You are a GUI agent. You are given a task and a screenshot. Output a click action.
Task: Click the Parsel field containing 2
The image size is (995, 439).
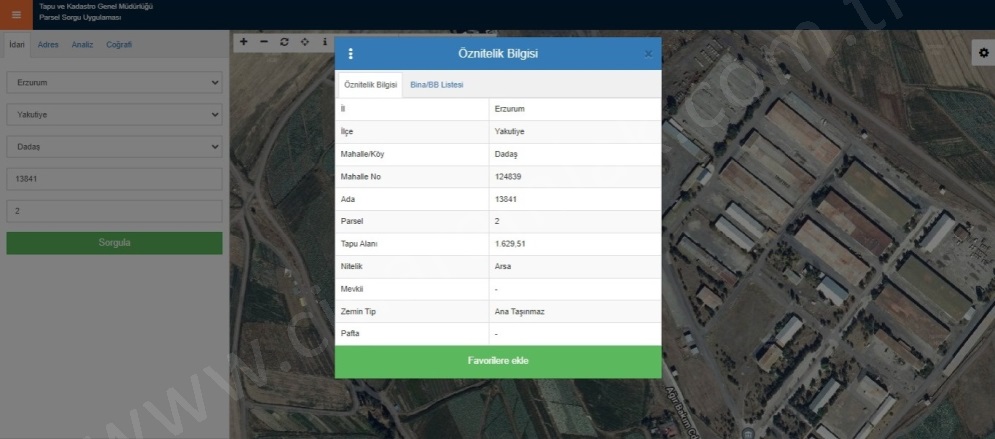114,211
